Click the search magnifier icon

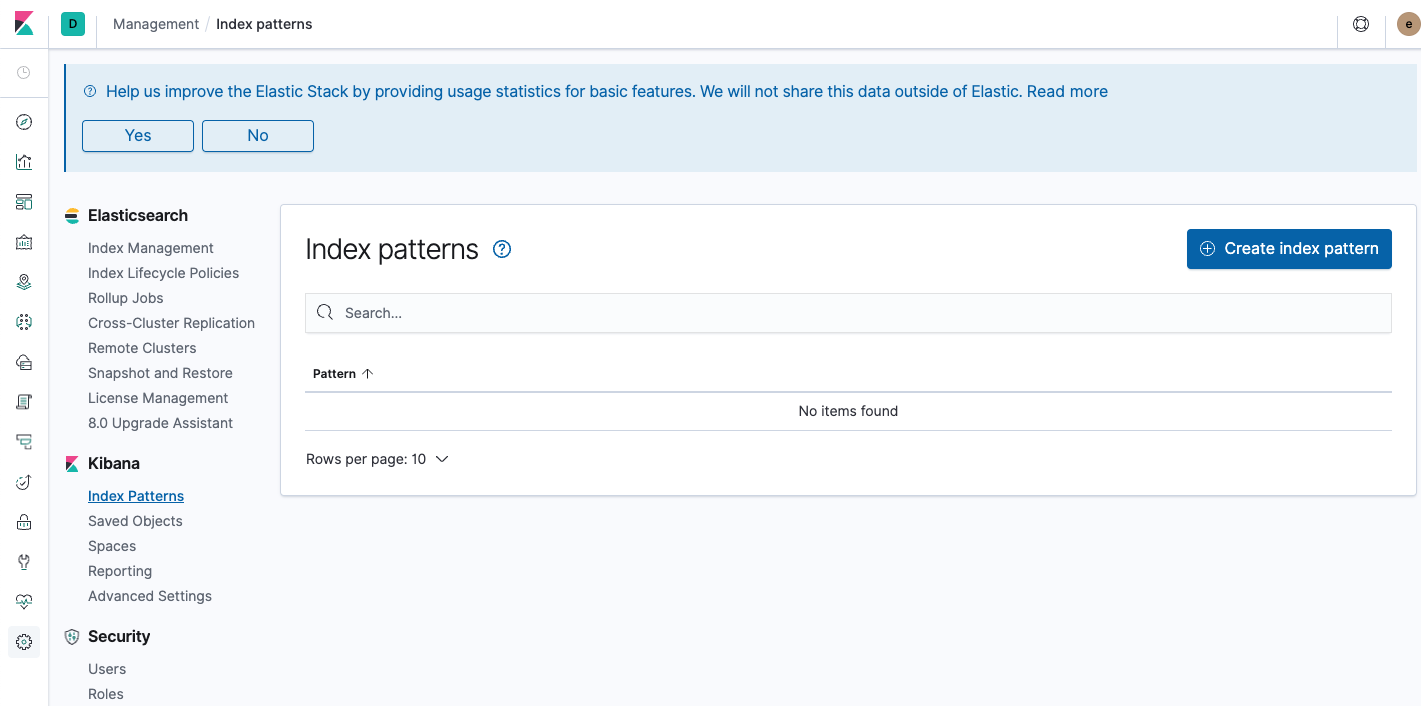[325, 312]
